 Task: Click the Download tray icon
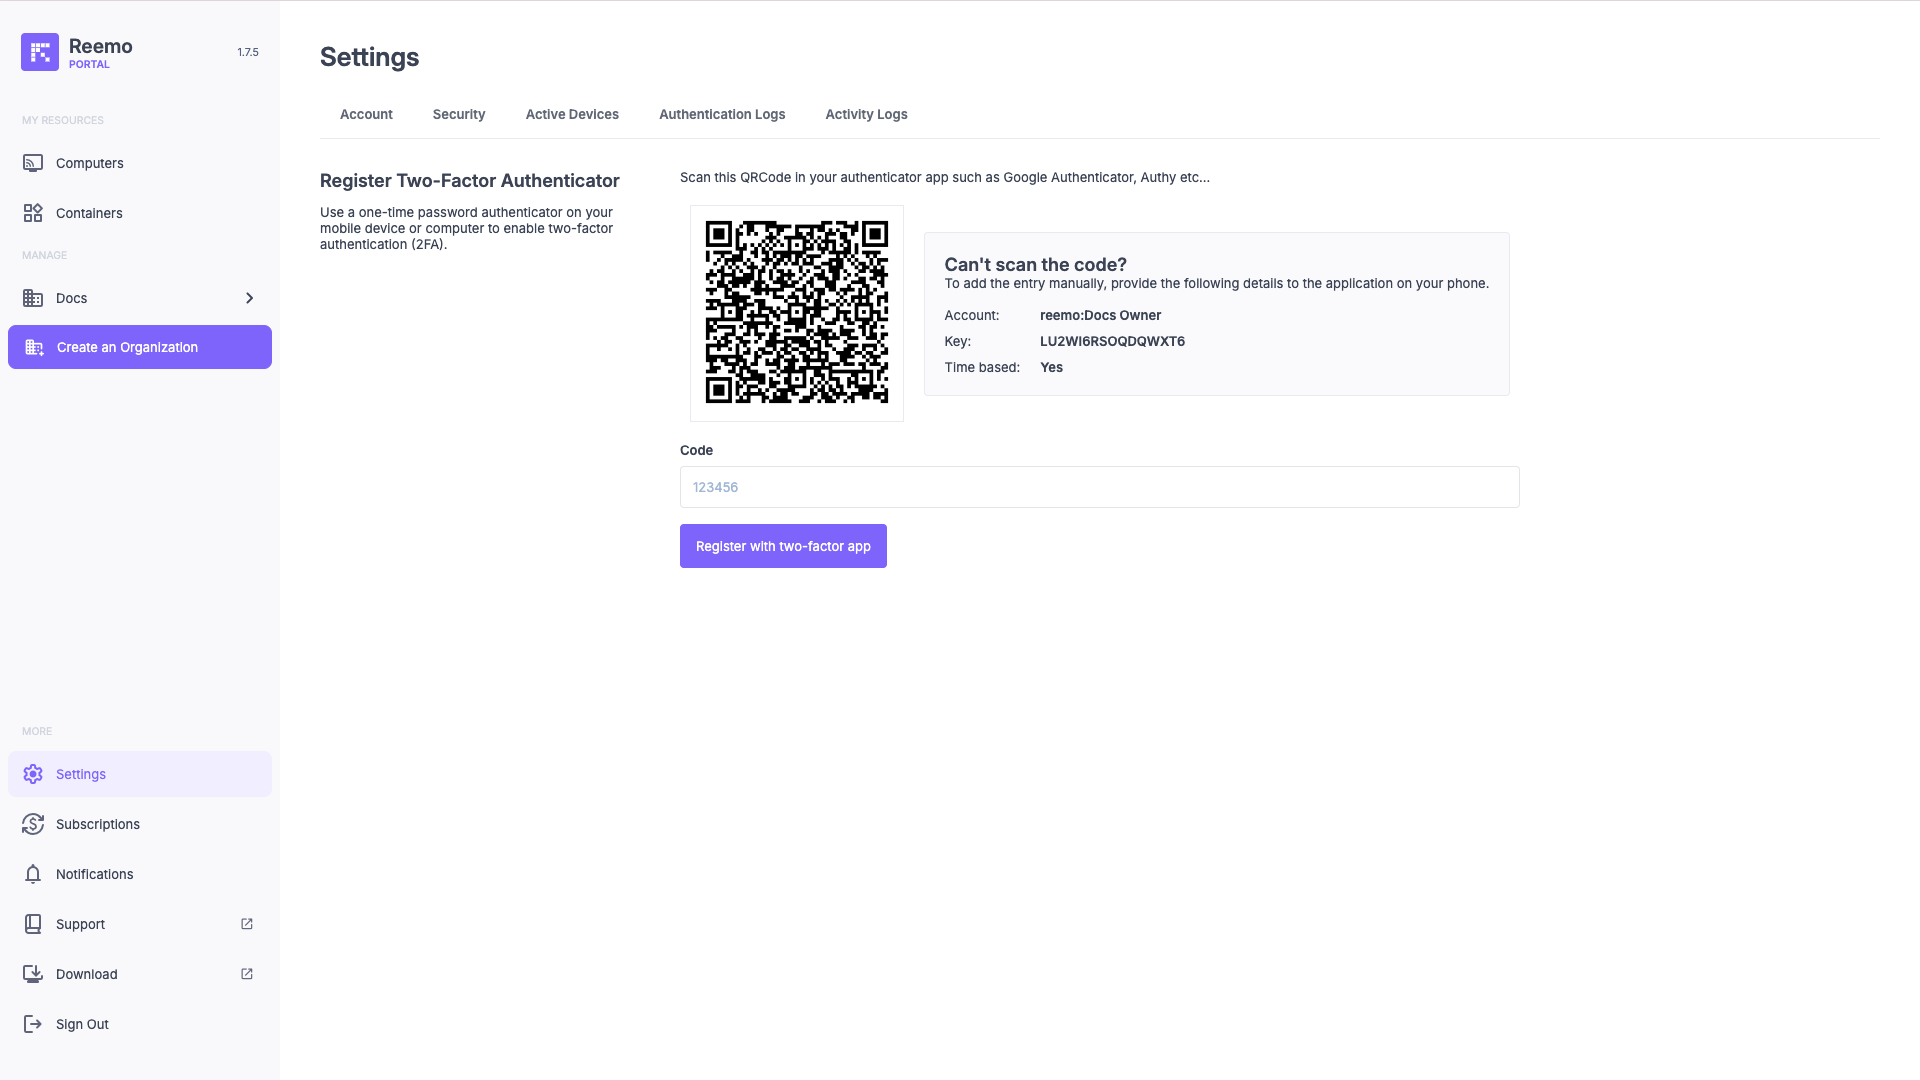pos(33,974)
